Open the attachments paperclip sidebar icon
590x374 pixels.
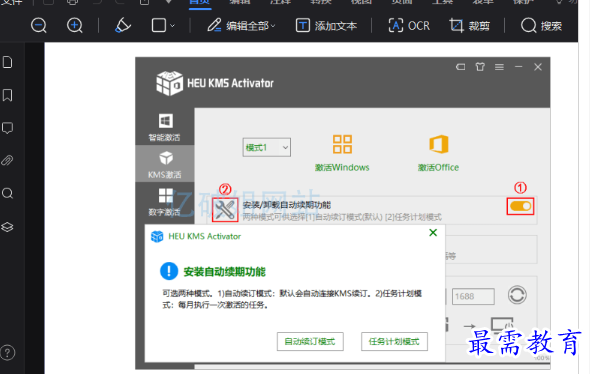click(8, 161)
